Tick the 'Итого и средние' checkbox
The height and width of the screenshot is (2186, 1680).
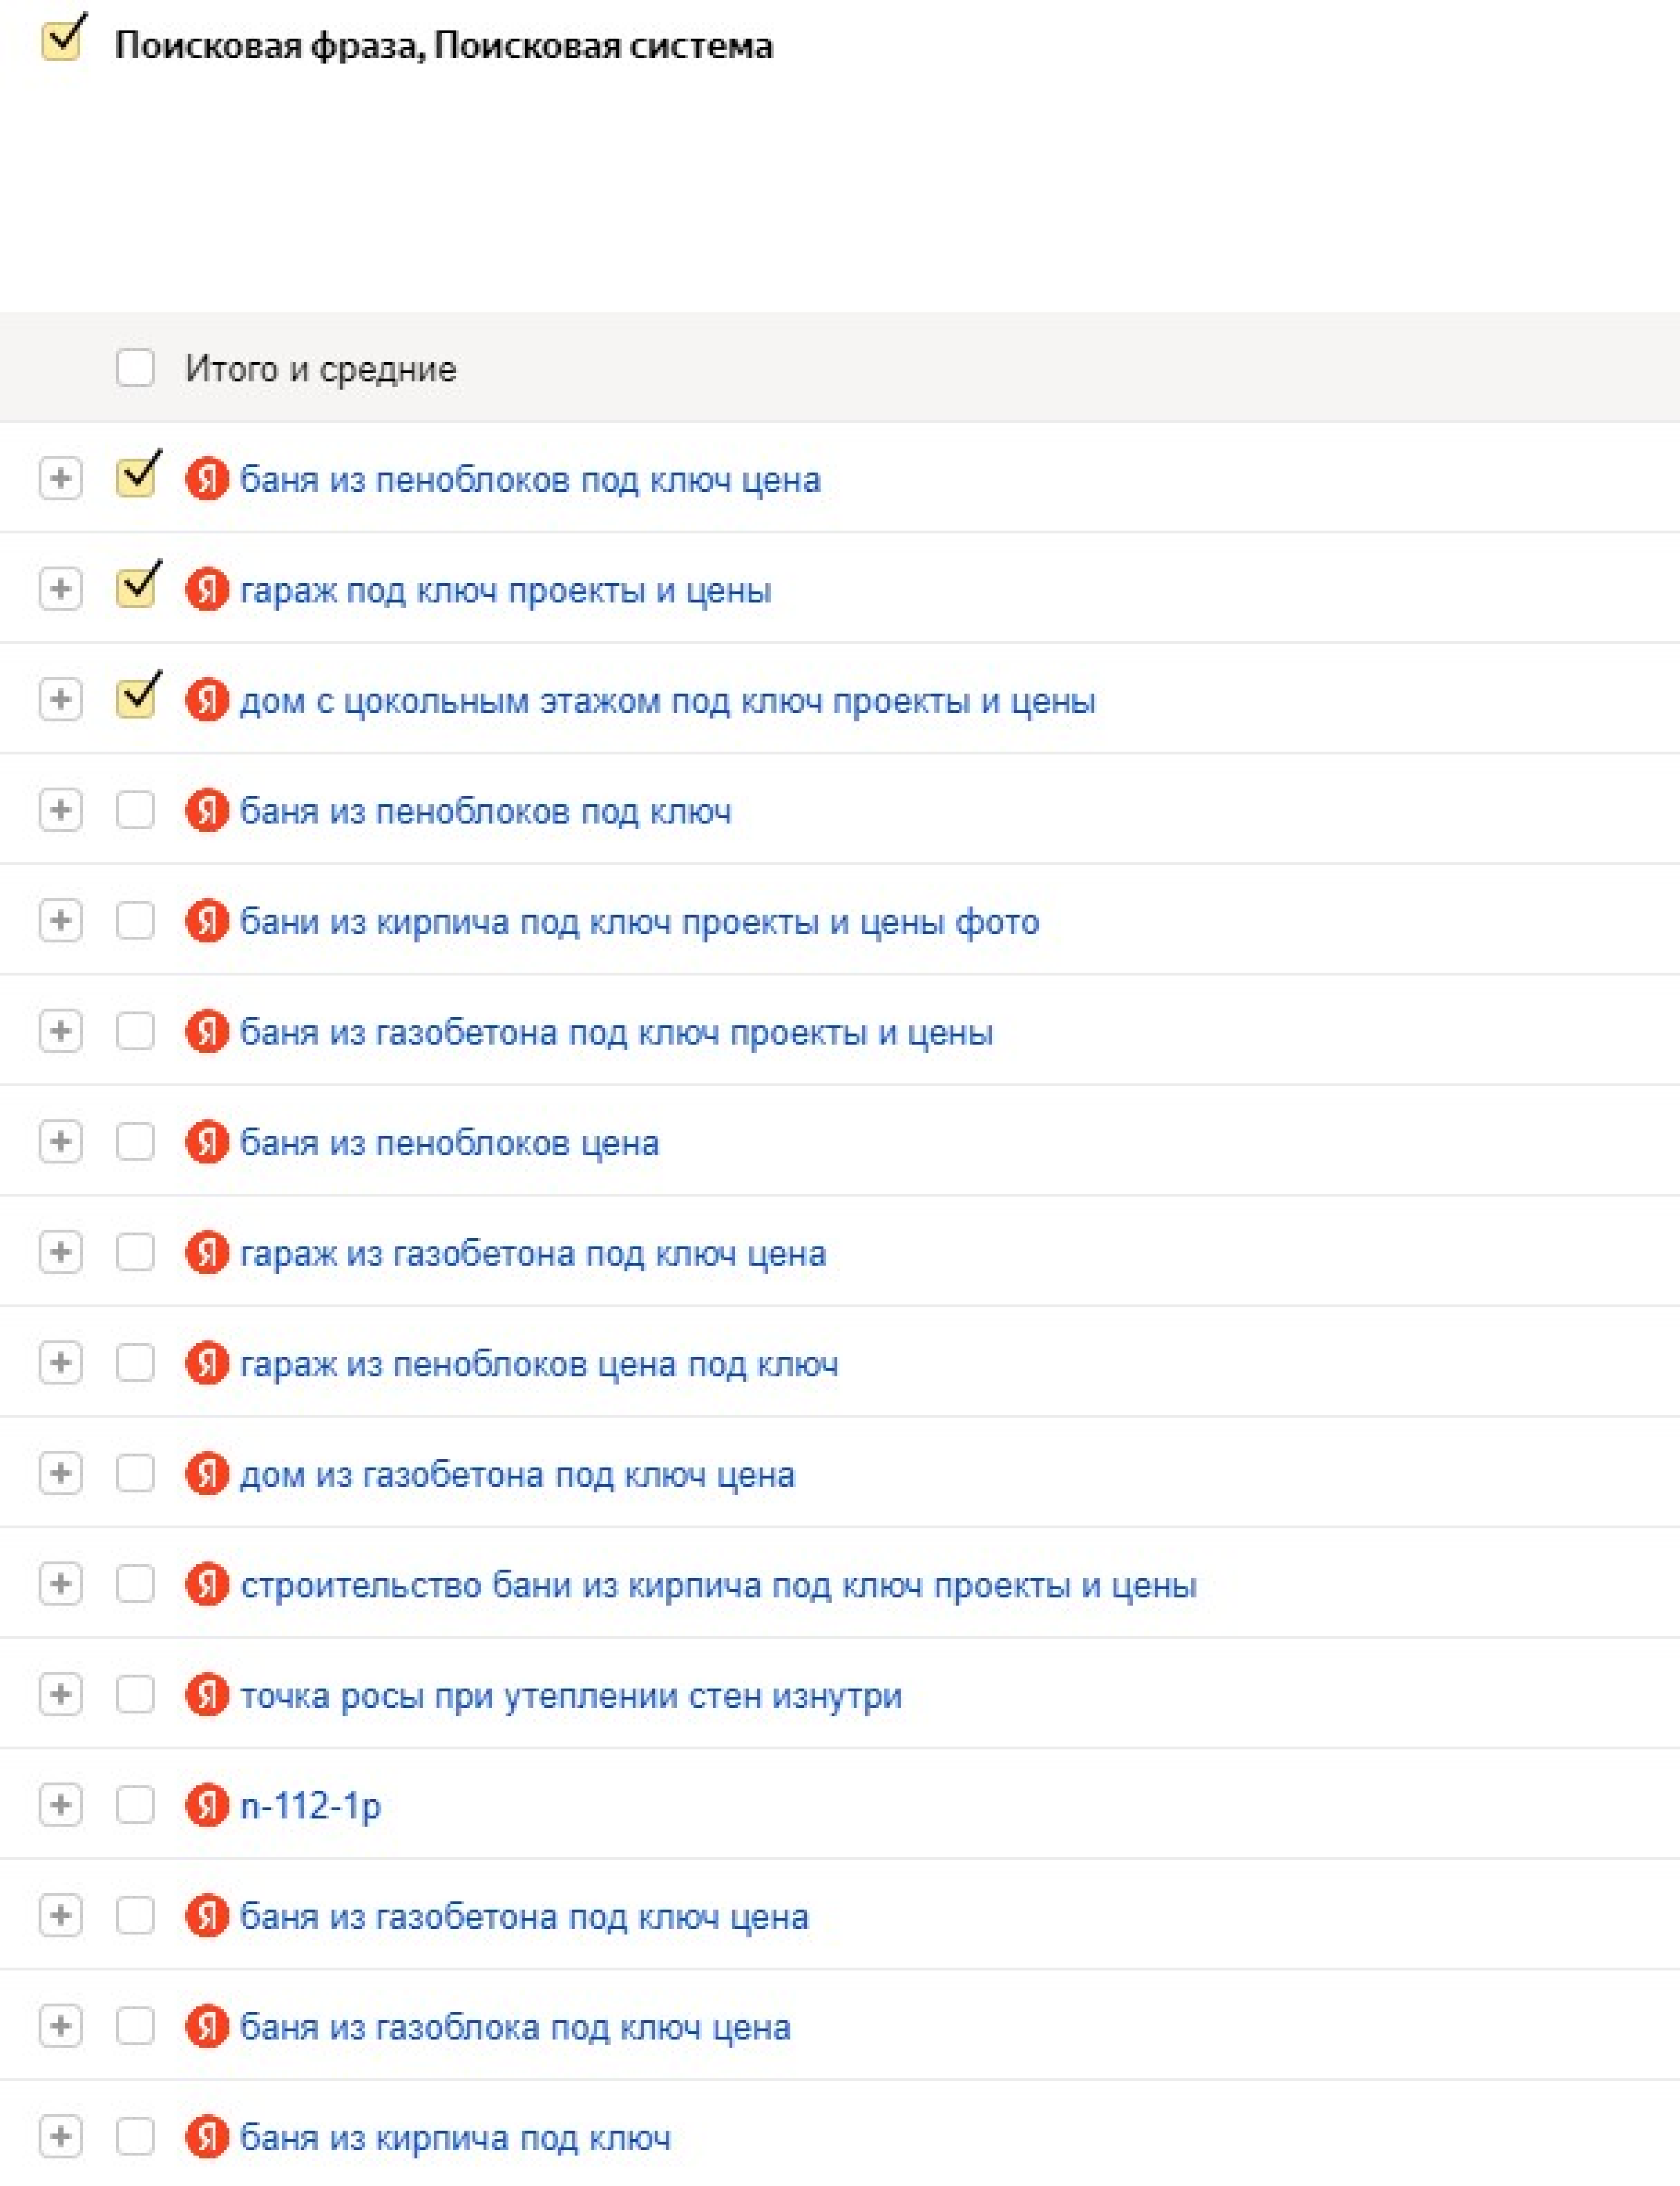coord(135,368)
